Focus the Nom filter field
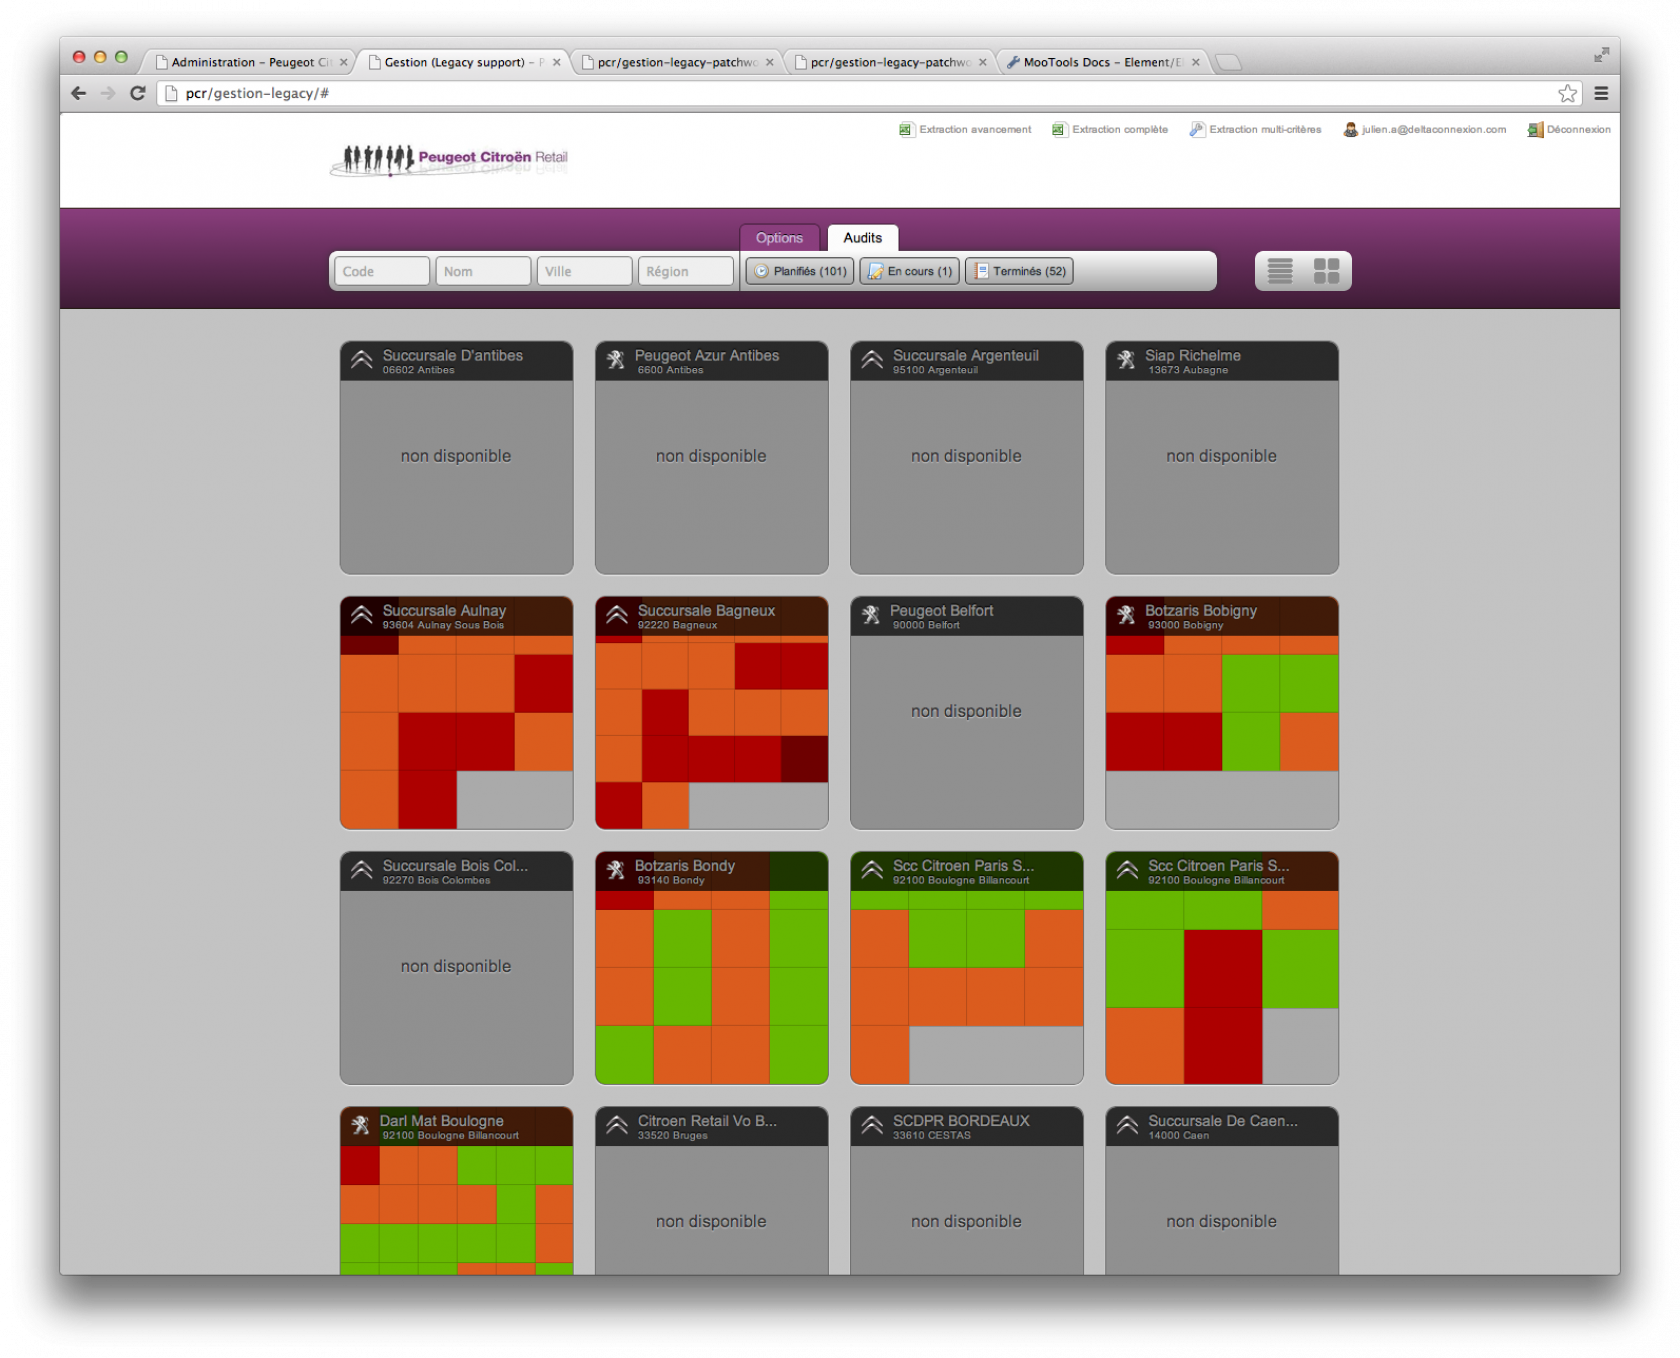1680x1358 pixels. click(x=483, y=271)
